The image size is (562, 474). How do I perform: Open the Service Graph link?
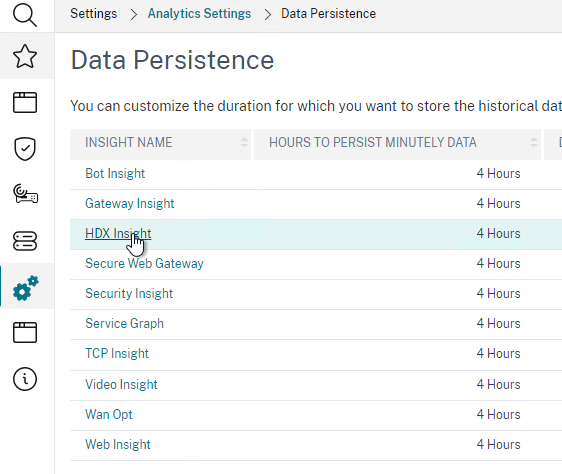124,323
